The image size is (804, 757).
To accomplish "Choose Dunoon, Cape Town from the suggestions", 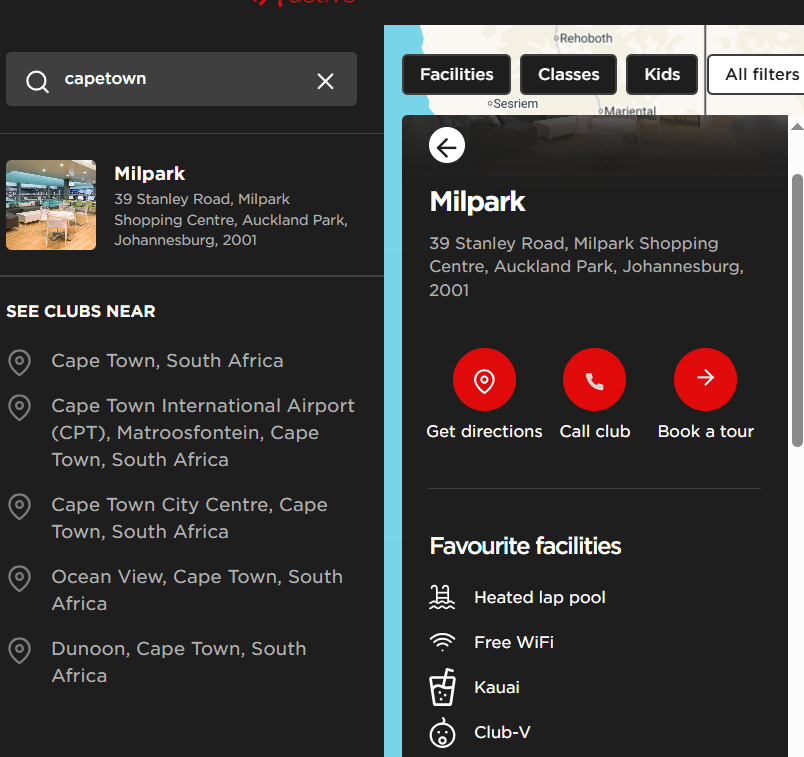I will (178, 661).
